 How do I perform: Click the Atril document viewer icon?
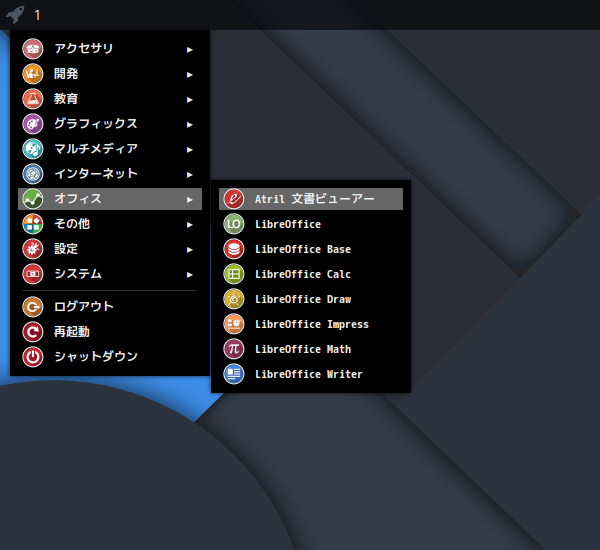234,199
